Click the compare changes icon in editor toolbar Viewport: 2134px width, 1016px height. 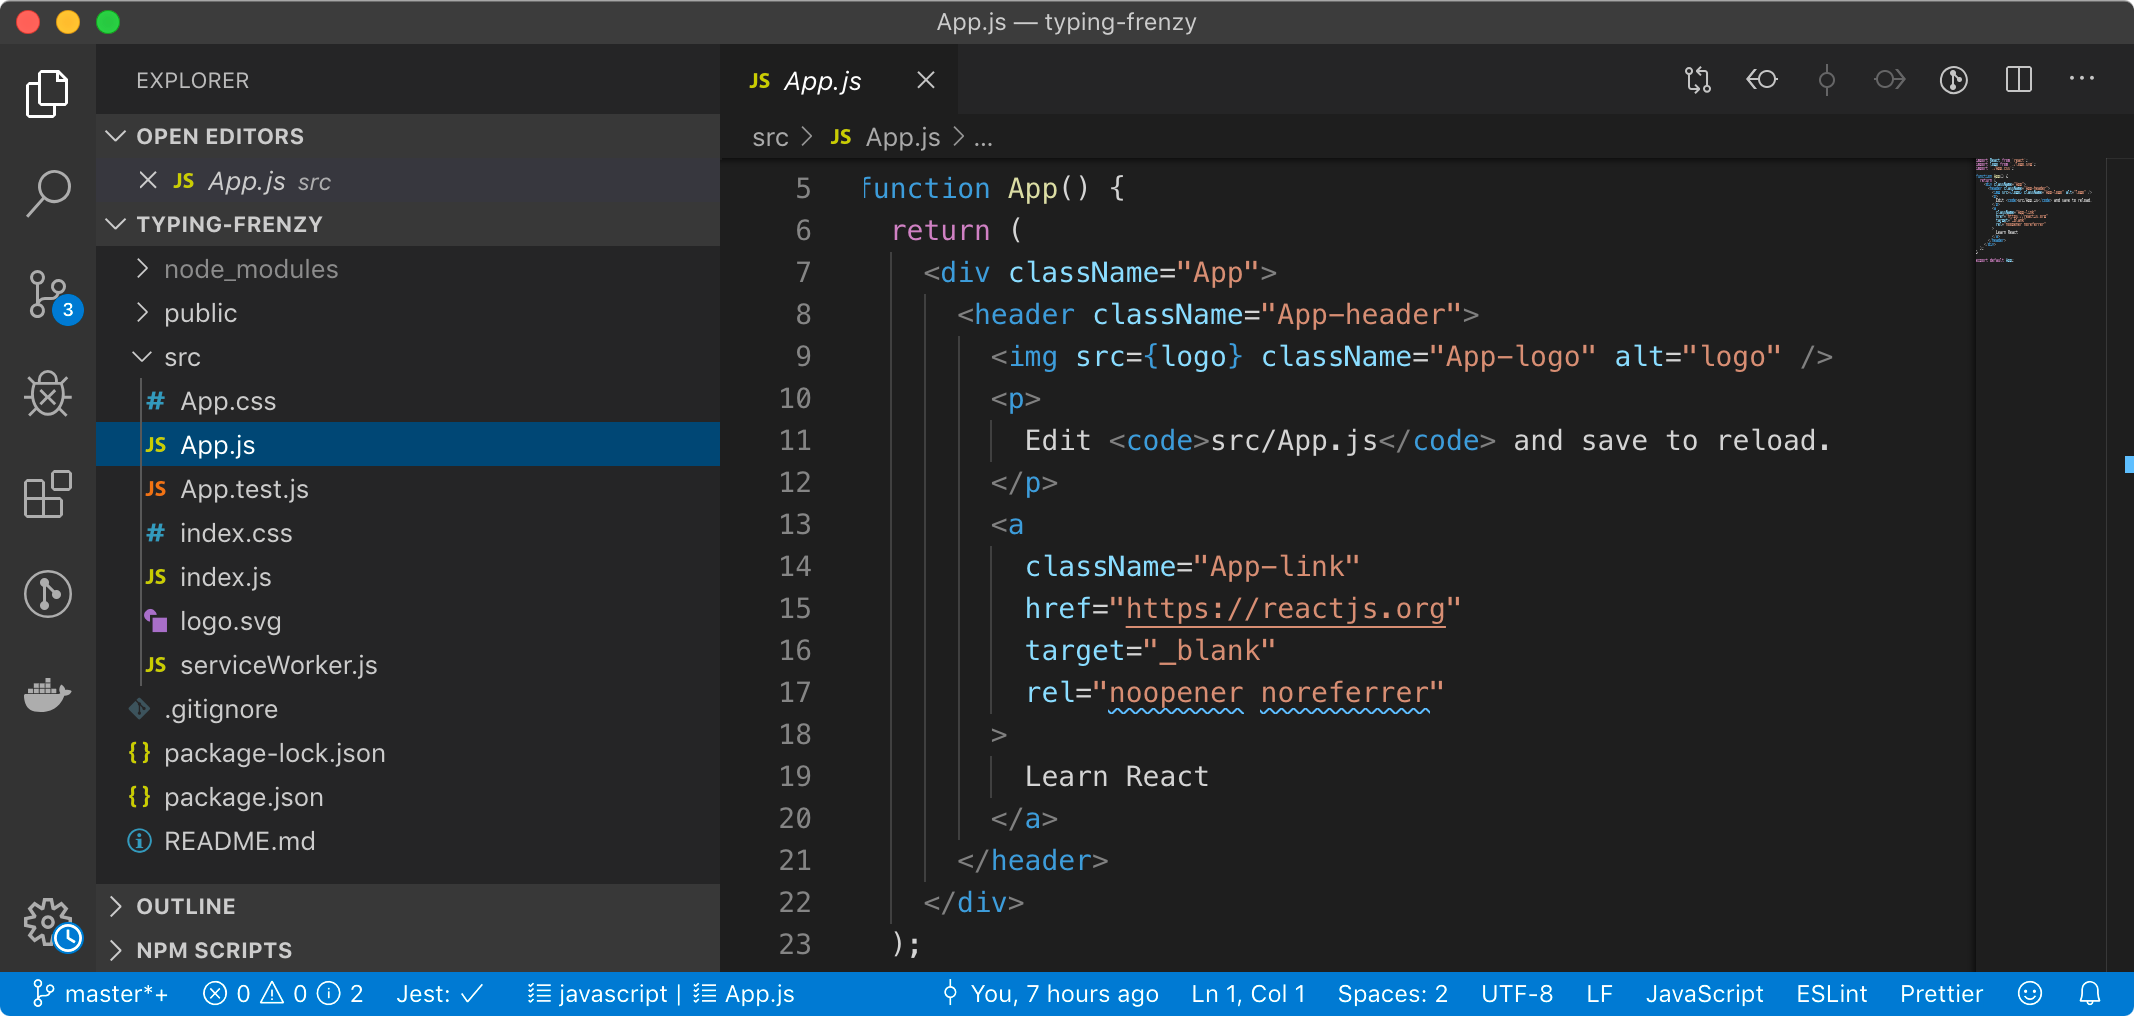pyautogui.click(x=1698, y=80)
